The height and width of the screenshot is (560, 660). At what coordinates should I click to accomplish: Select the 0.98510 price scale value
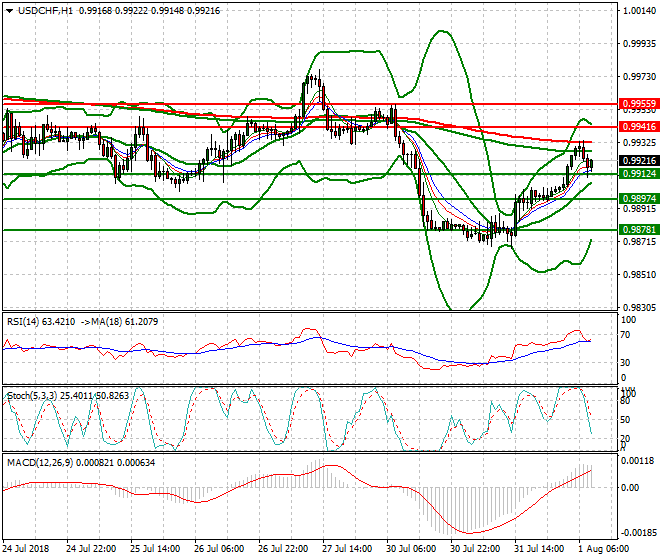[639, 275]
